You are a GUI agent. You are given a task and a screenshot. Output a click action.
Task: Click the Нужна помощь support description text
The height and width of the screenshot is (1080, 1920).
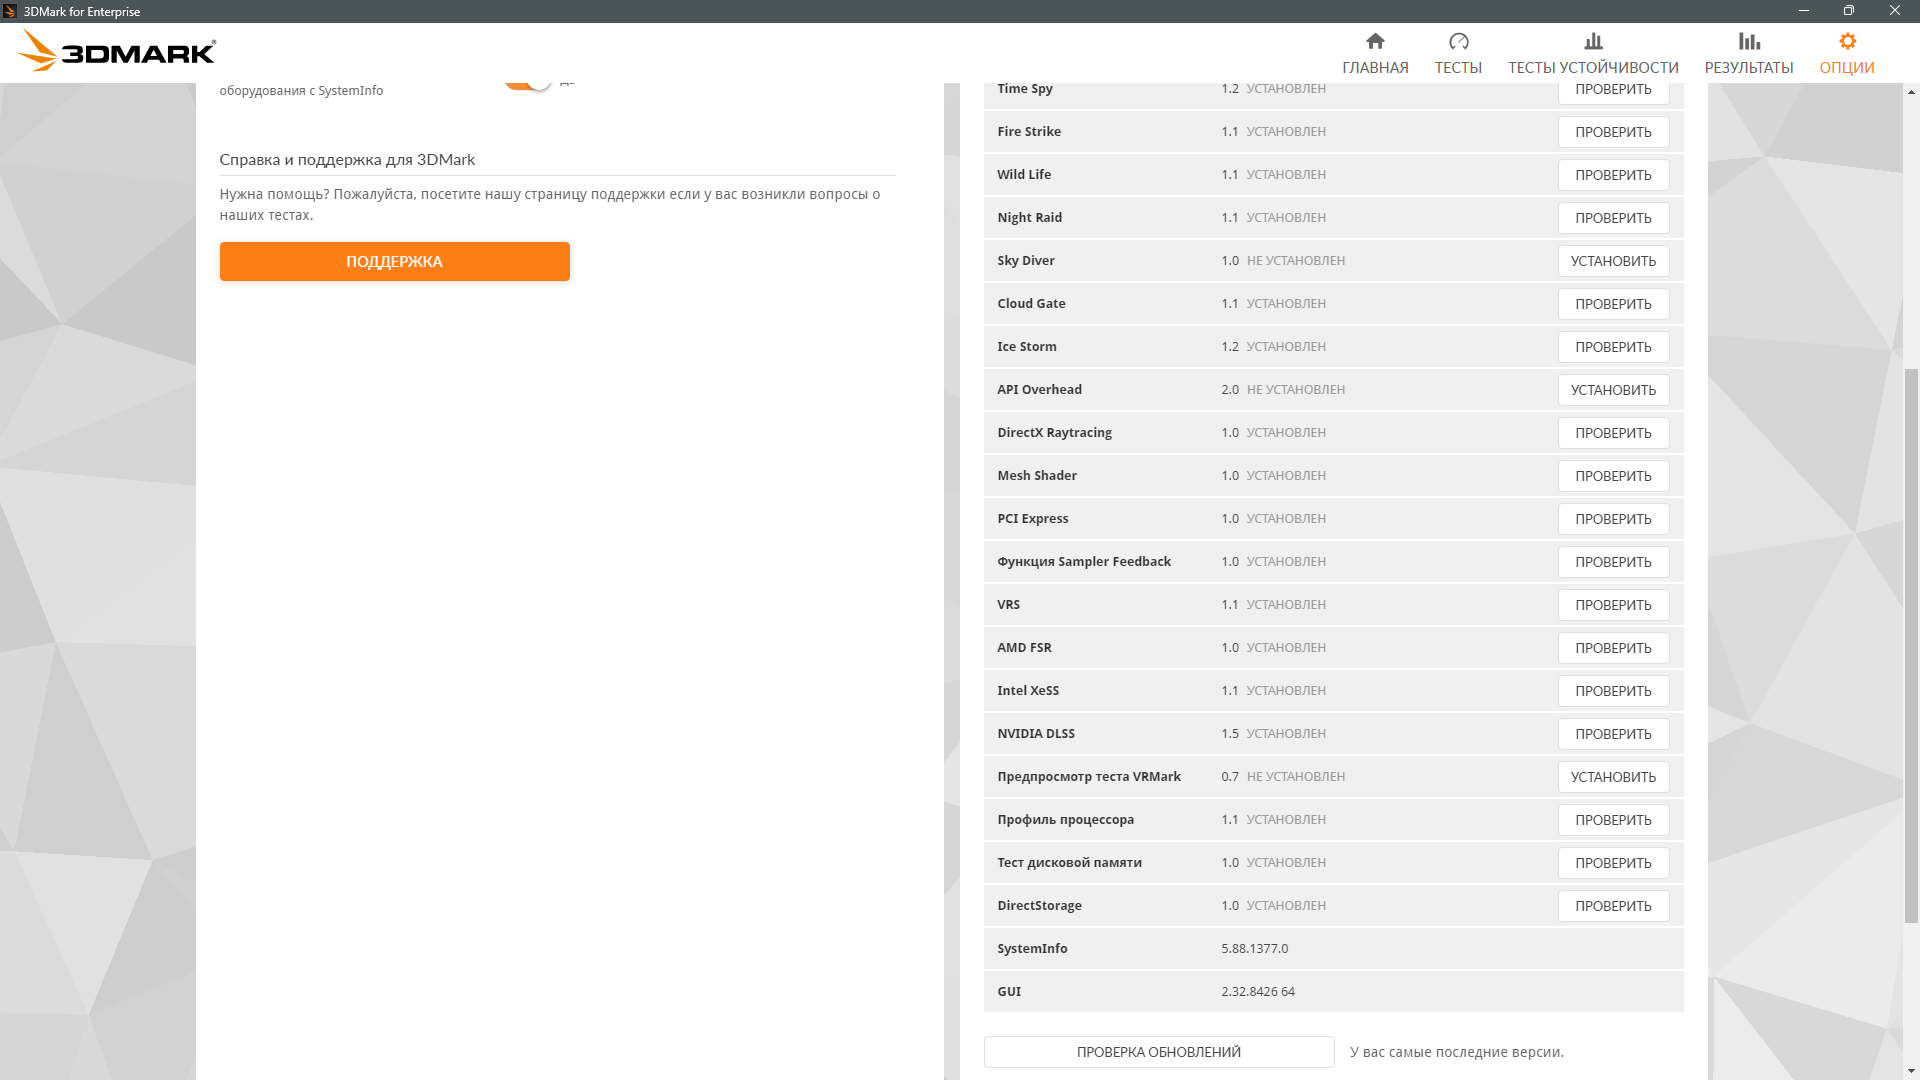pos(549,204)
